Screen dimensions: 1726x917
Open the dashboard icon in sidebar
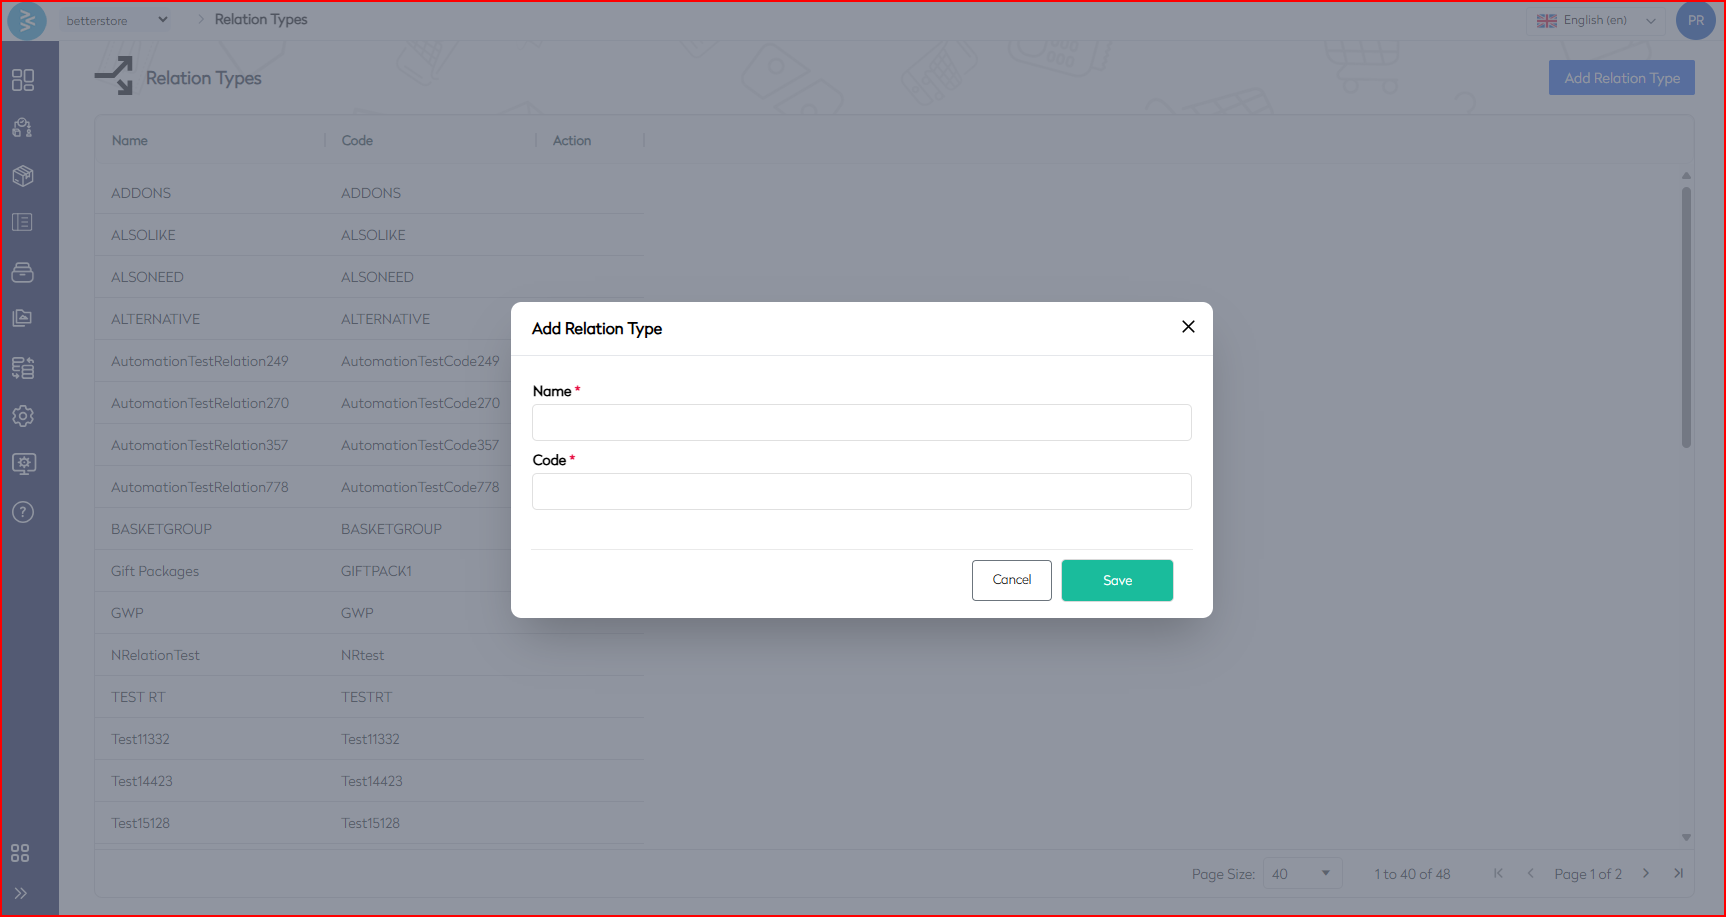point(23,80)
